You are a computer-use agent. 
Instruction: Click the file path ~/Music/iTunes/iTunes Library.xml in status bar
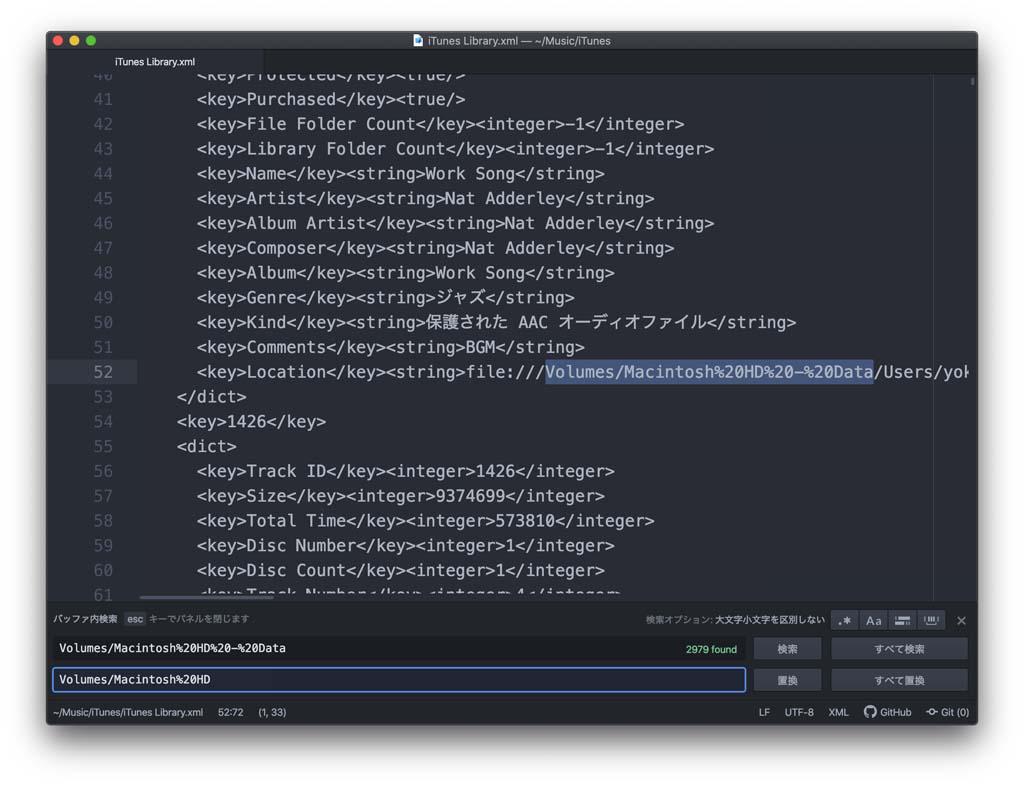point(128,712)
